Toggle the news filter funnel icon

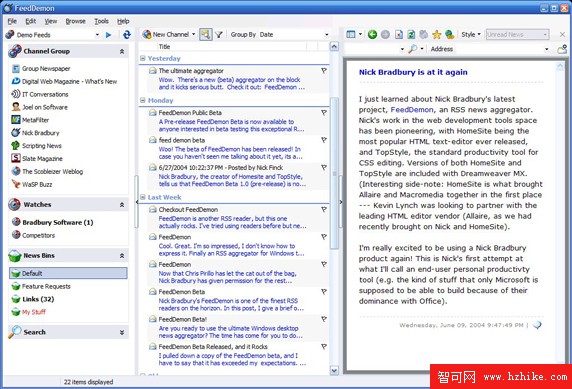click(219, 35)
